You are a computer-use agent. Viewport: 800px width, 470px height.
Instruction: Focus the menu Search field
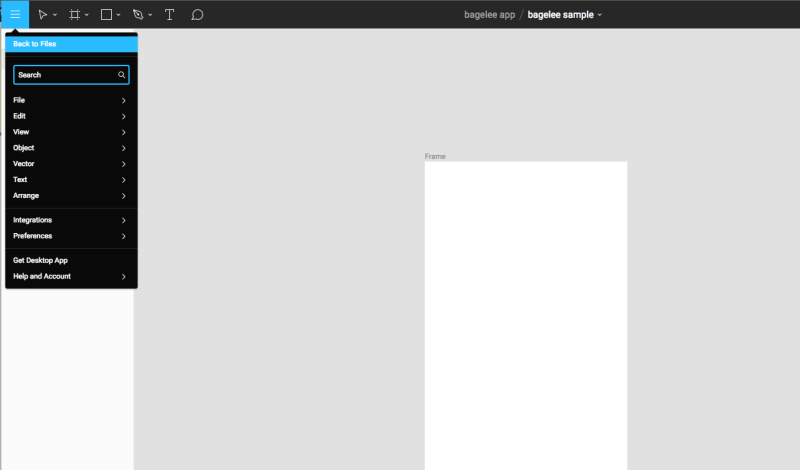tap(71, 75)
